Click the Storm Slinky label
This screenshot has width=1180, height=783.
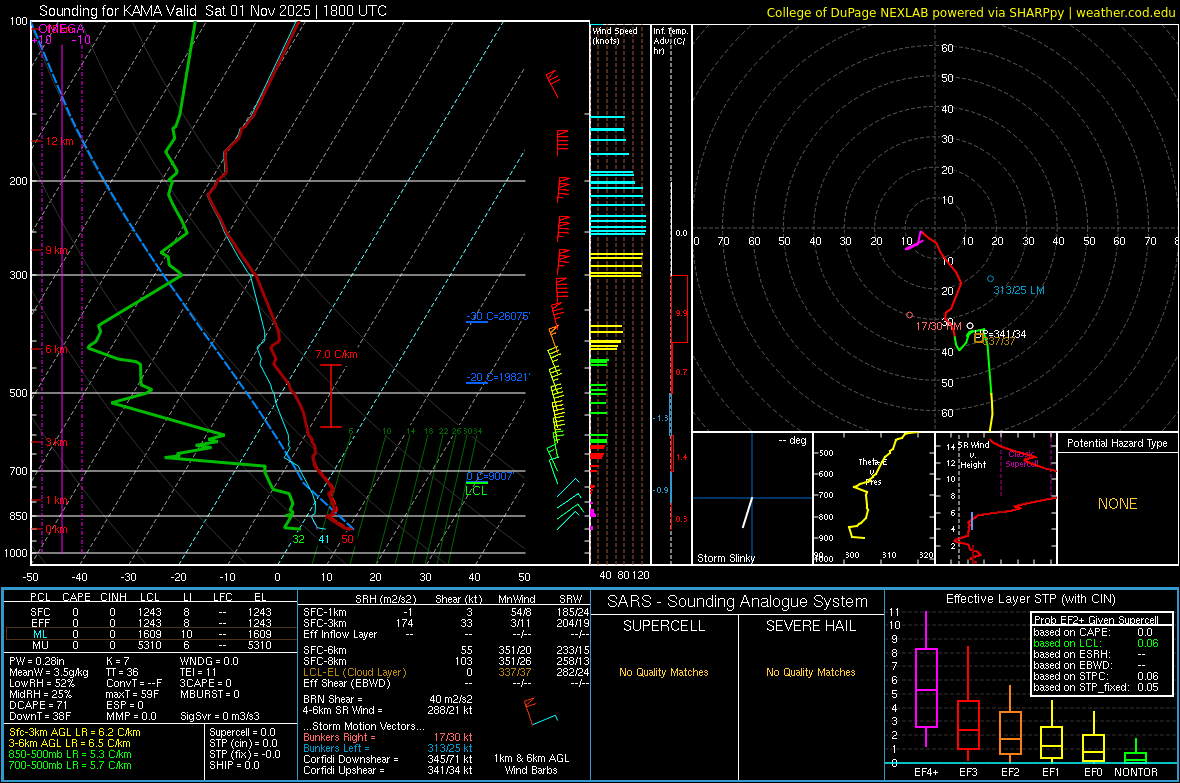tap(726, 558)
